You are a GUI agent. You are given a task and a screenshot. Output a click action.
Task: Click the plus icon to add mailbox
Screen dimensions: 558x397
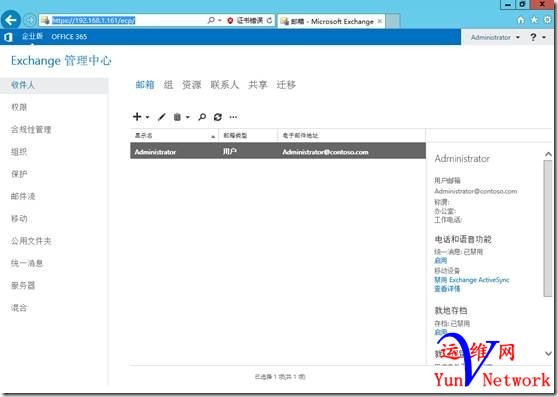[x=137, y=117]
